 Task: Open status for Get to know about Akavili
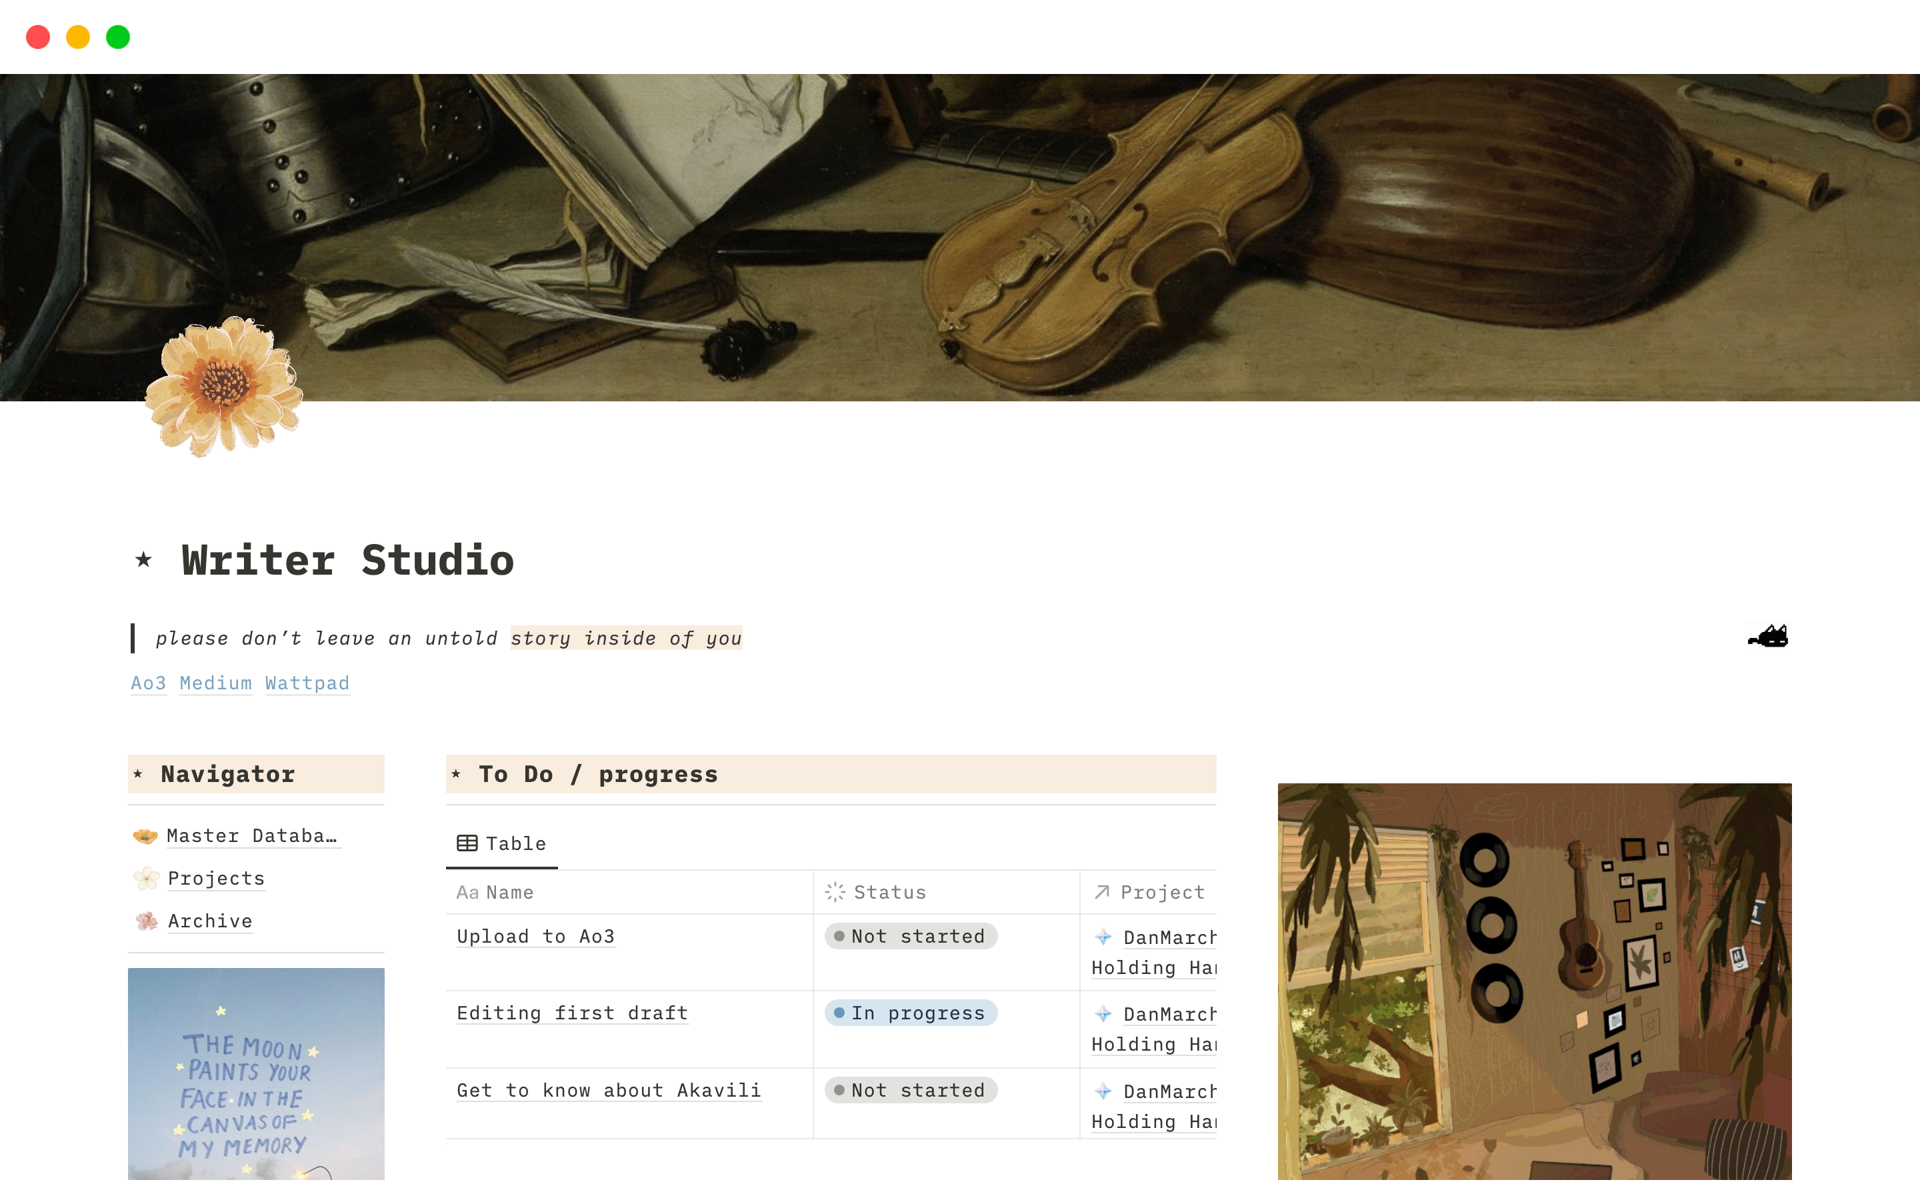(911, 1090)
